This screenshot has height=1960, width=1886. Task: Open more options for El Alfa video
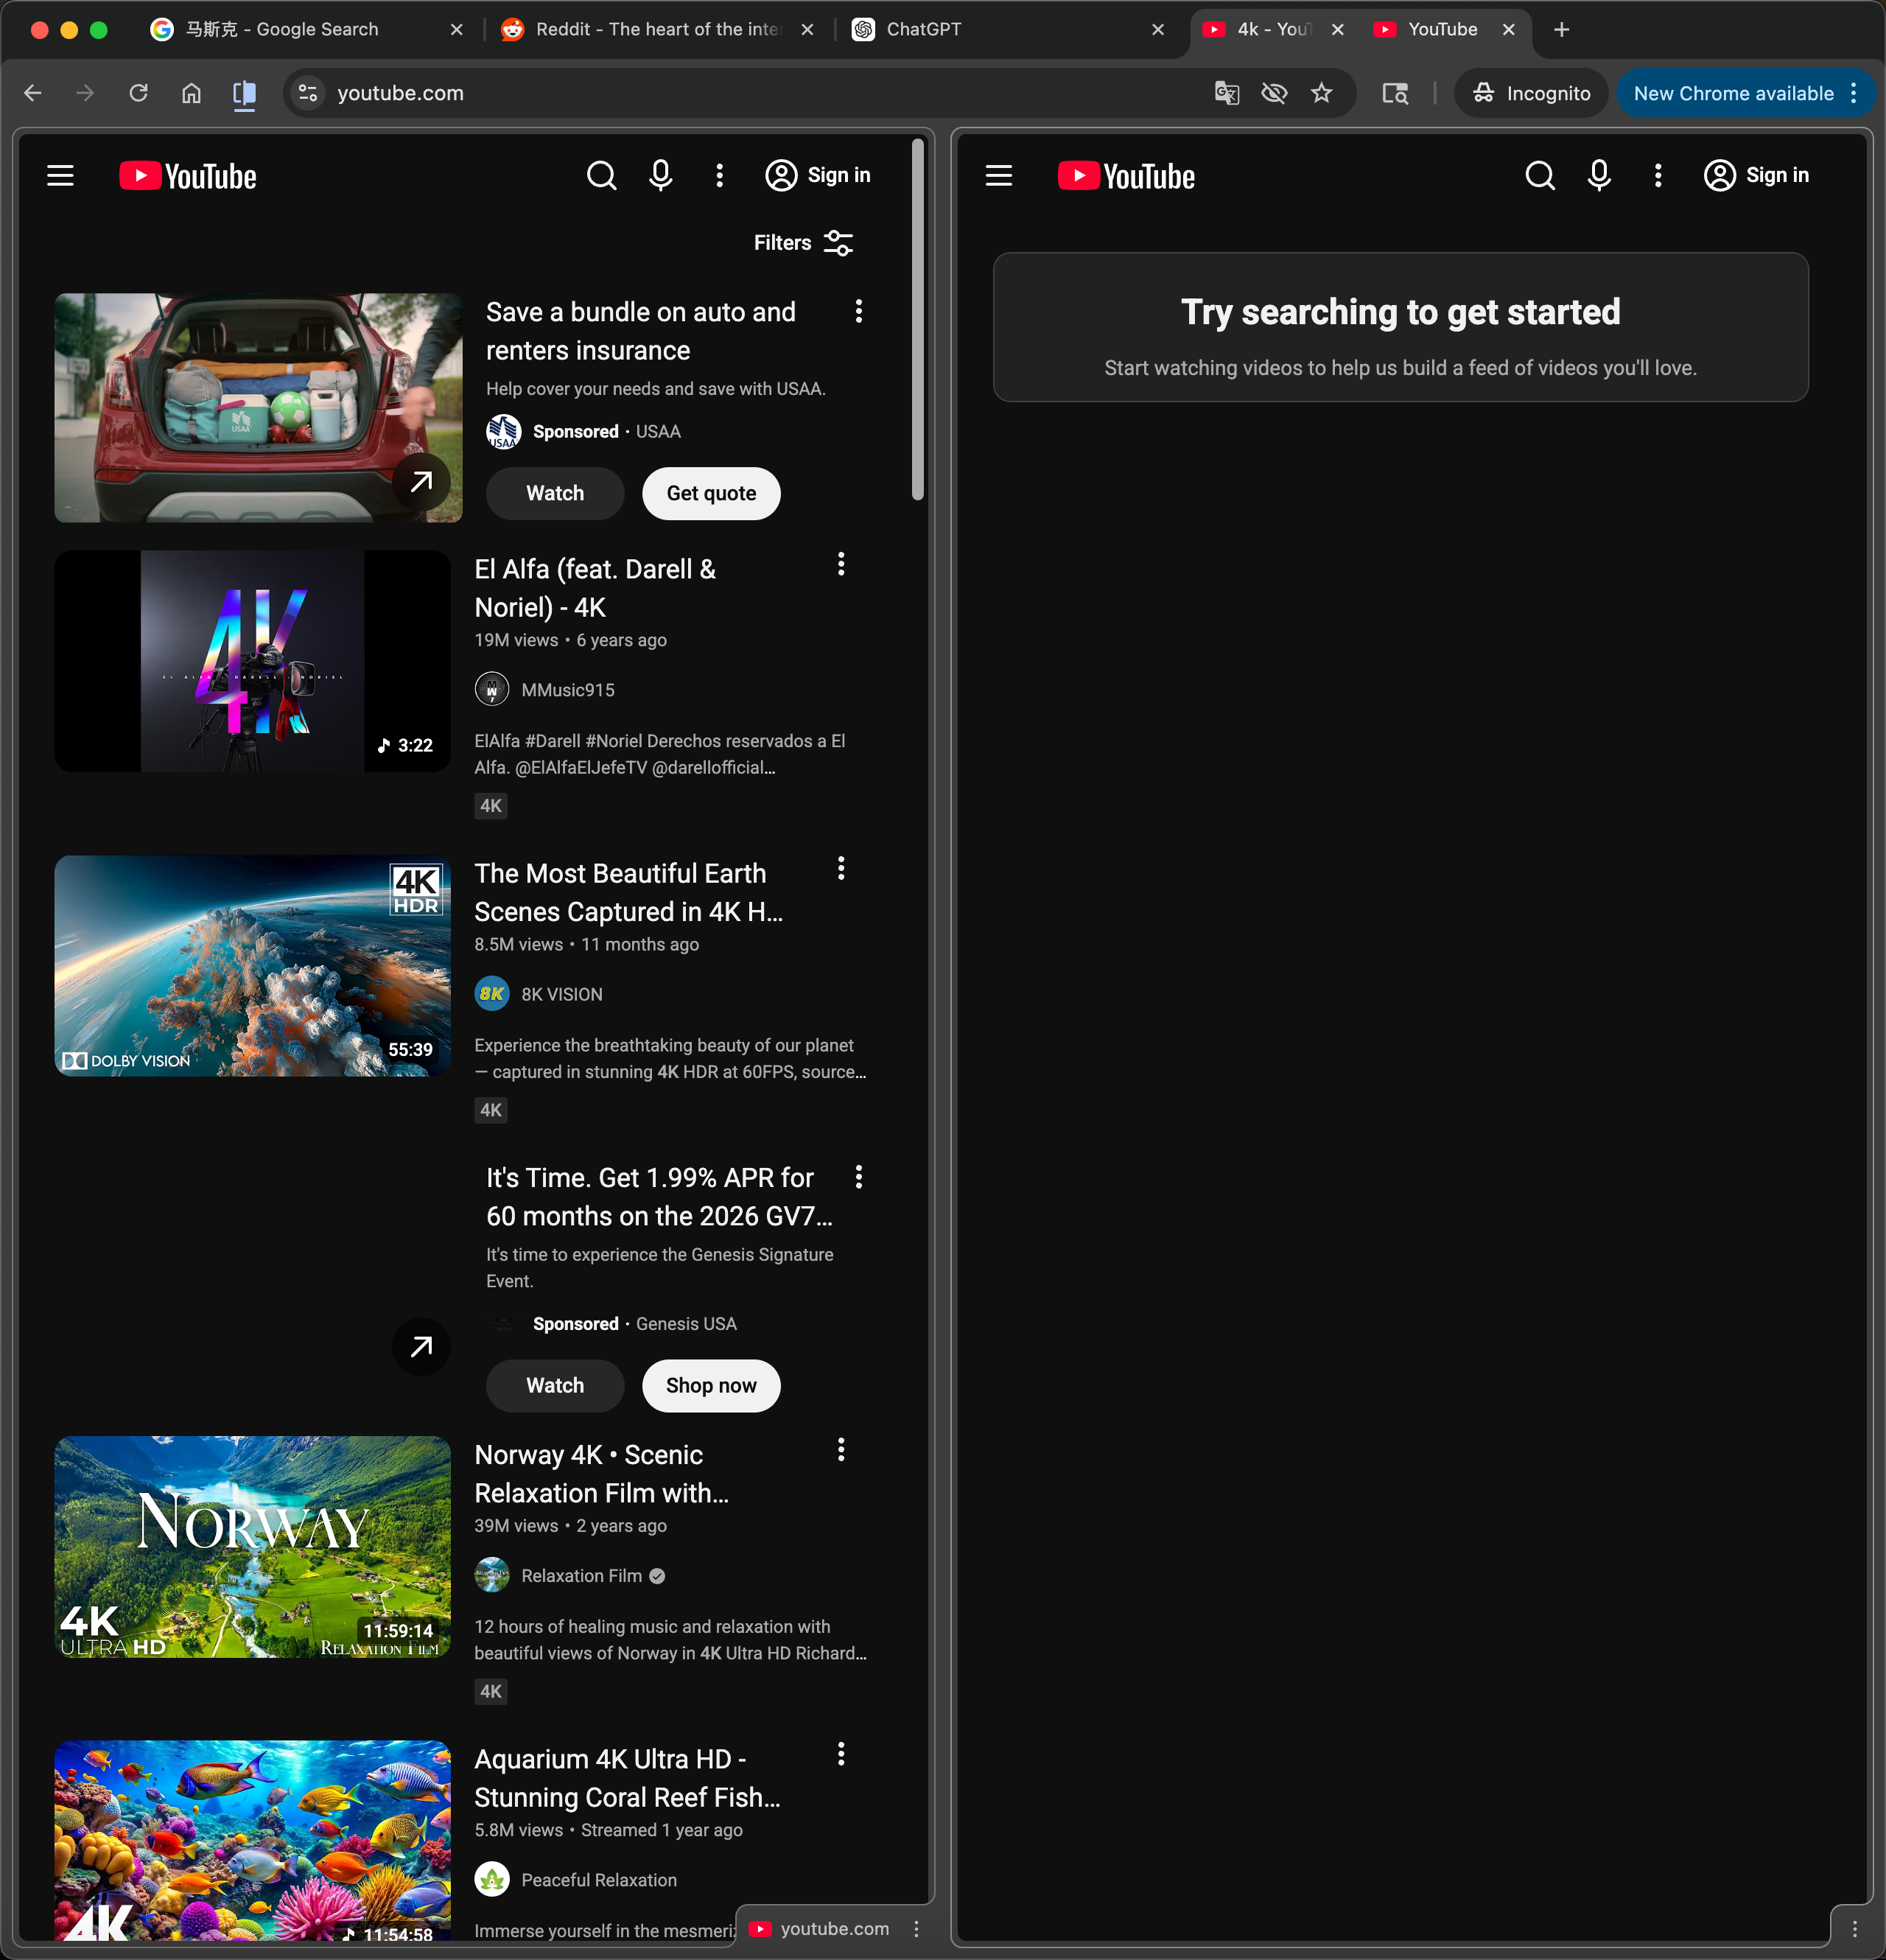point(841,565)
